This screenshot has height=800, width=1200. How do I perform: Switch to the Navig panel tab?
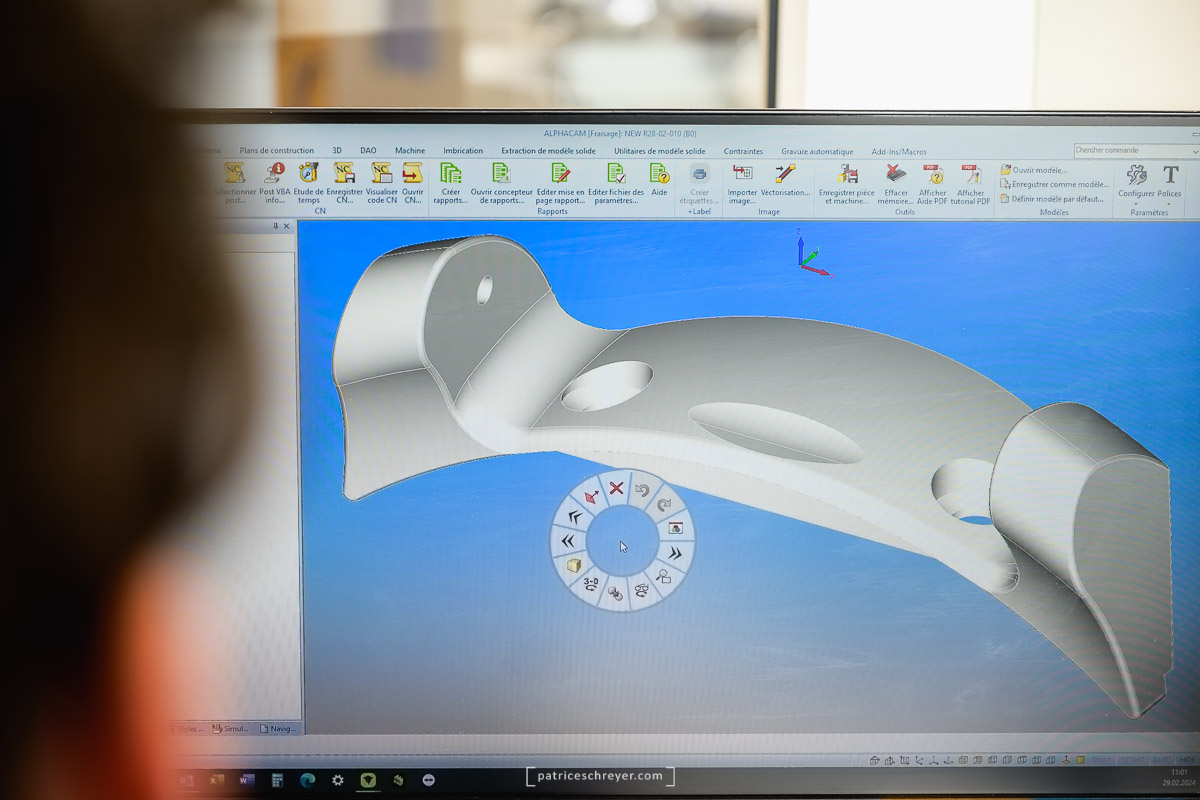[x=278, y=728]
